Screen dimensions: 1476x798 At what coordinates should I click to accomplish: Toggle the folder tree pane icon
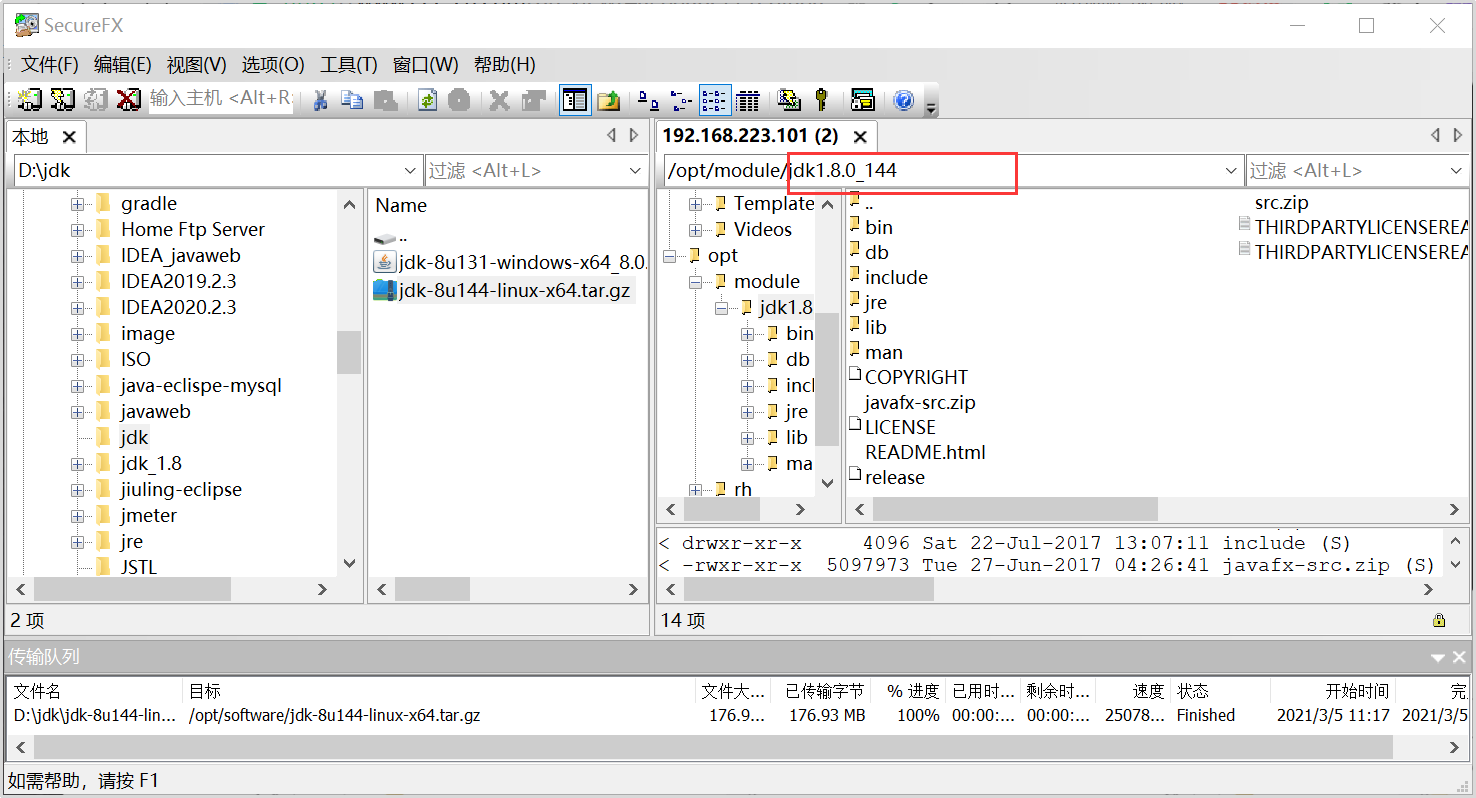[x=575, y=100]
